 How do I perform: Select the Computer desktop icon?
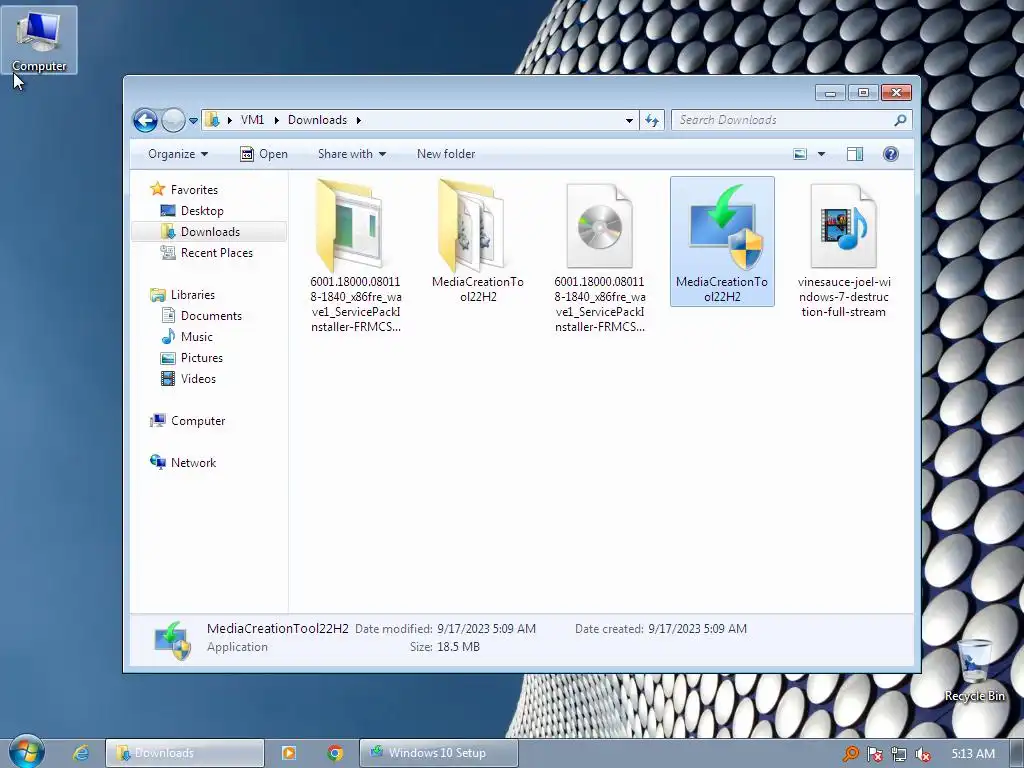coord(39,39)
